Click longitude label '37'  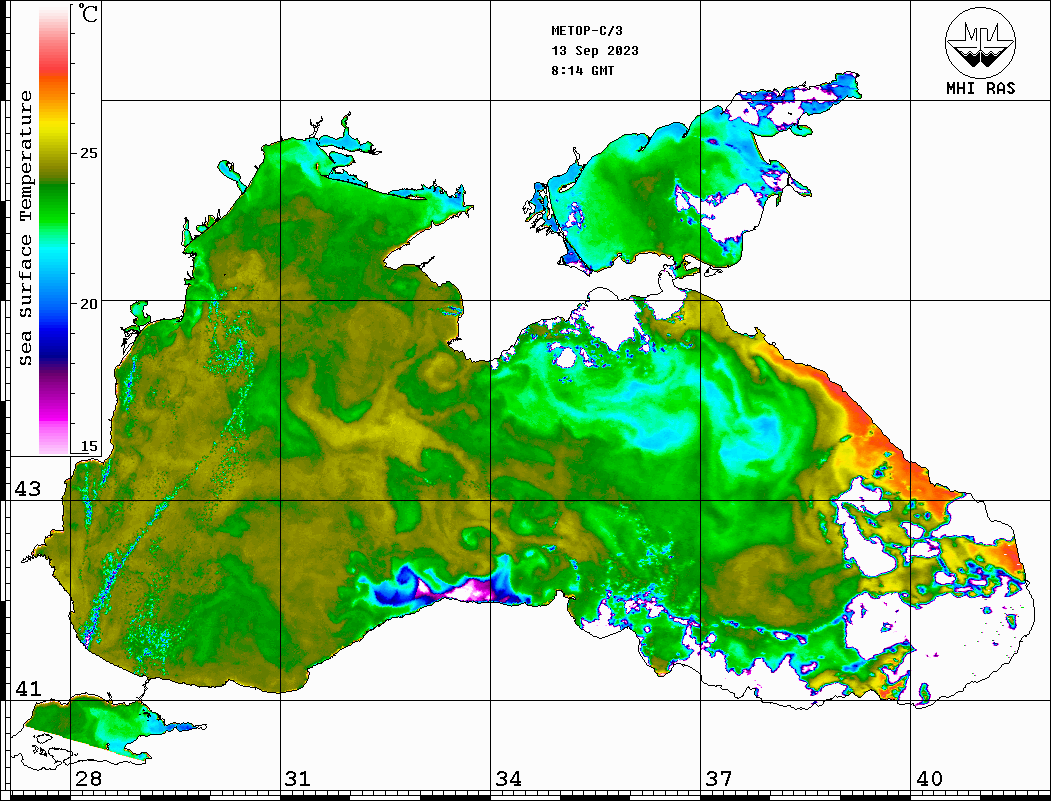[x=719, y=778]
